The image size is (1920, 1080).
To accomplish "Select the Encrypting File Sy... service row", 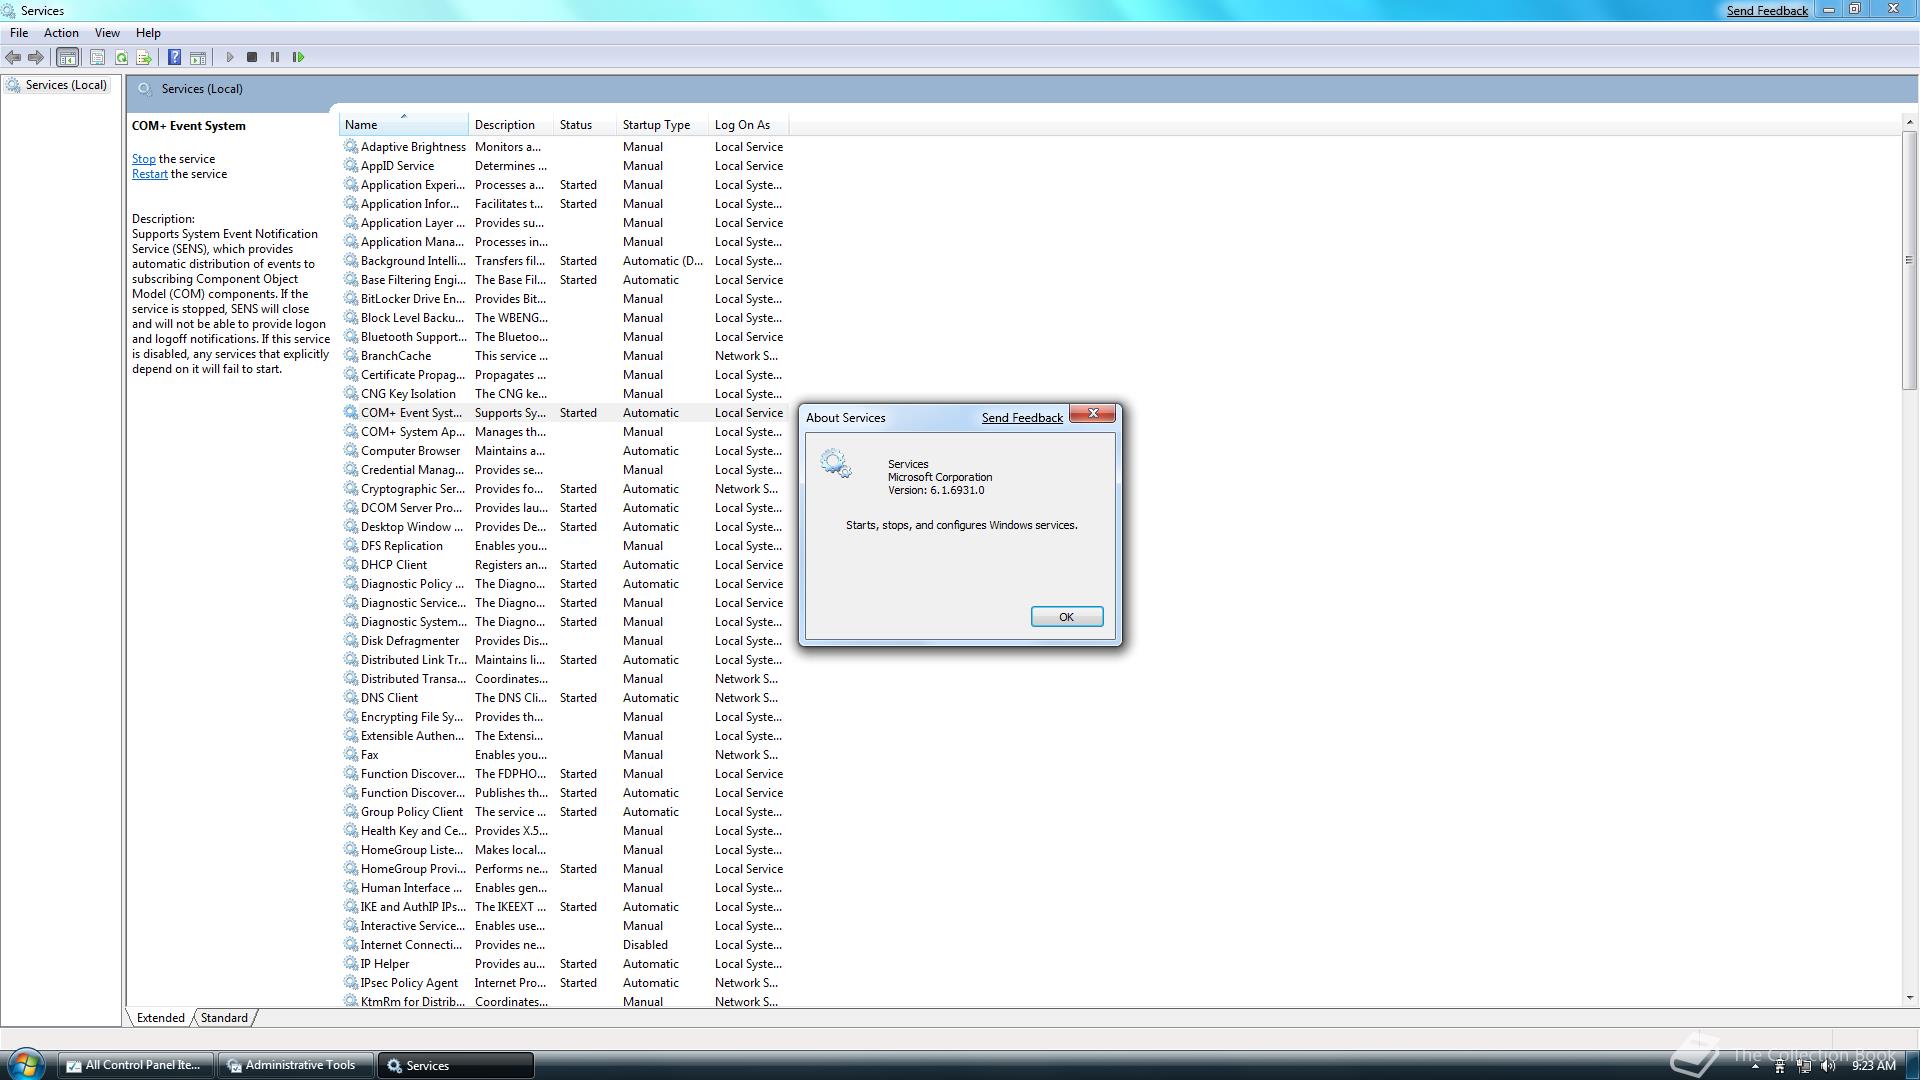I will (564, 717).
